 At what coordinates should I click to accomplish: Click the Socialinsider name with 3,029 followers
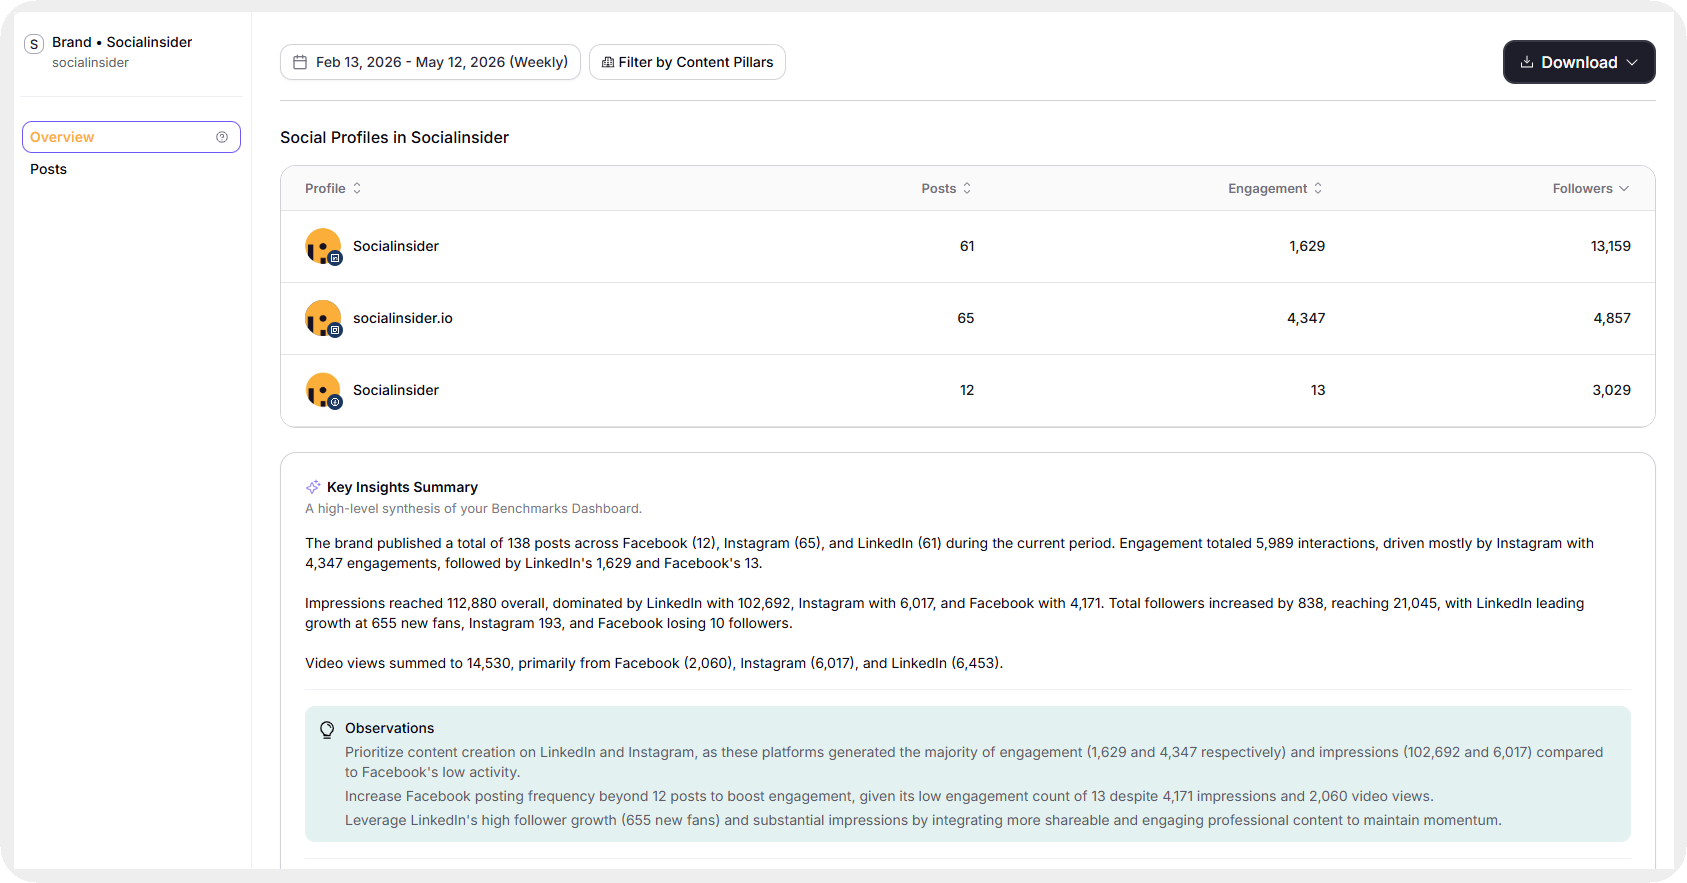[396, 390]
